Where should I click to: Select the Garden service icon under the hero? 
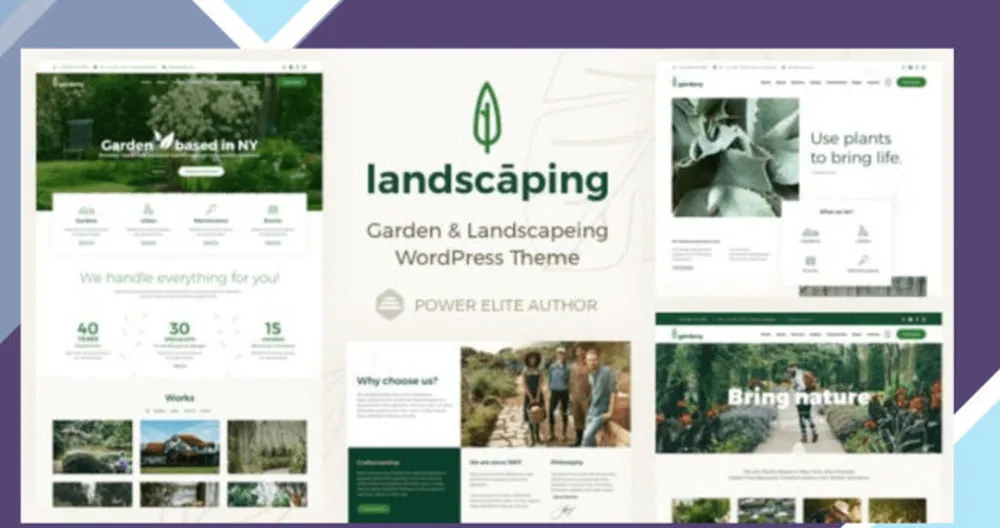click(x=87, y=210)
